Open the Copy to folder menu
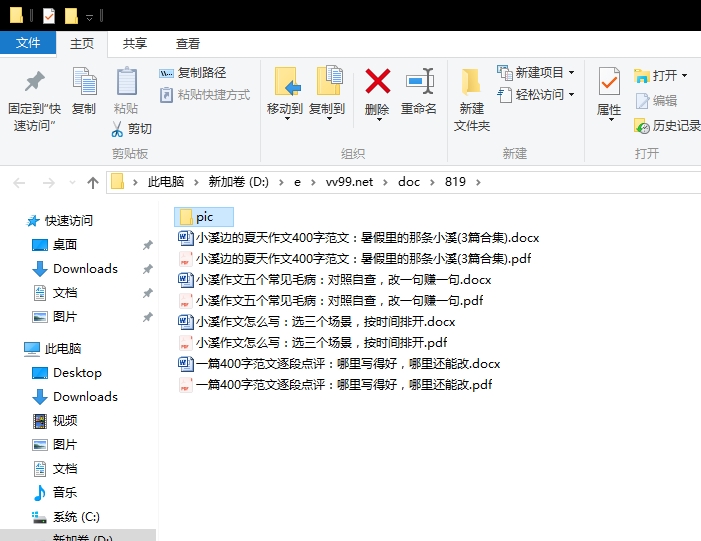Screen dimensions: 701x541 click(328, 93)
